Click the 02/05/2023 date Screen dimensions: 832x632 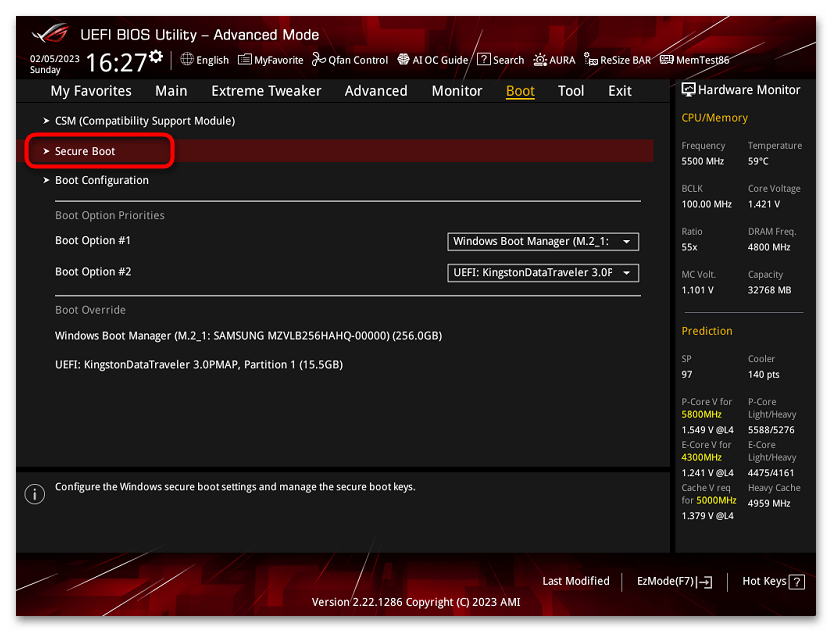pyautogui.click(x=55, y=58)
